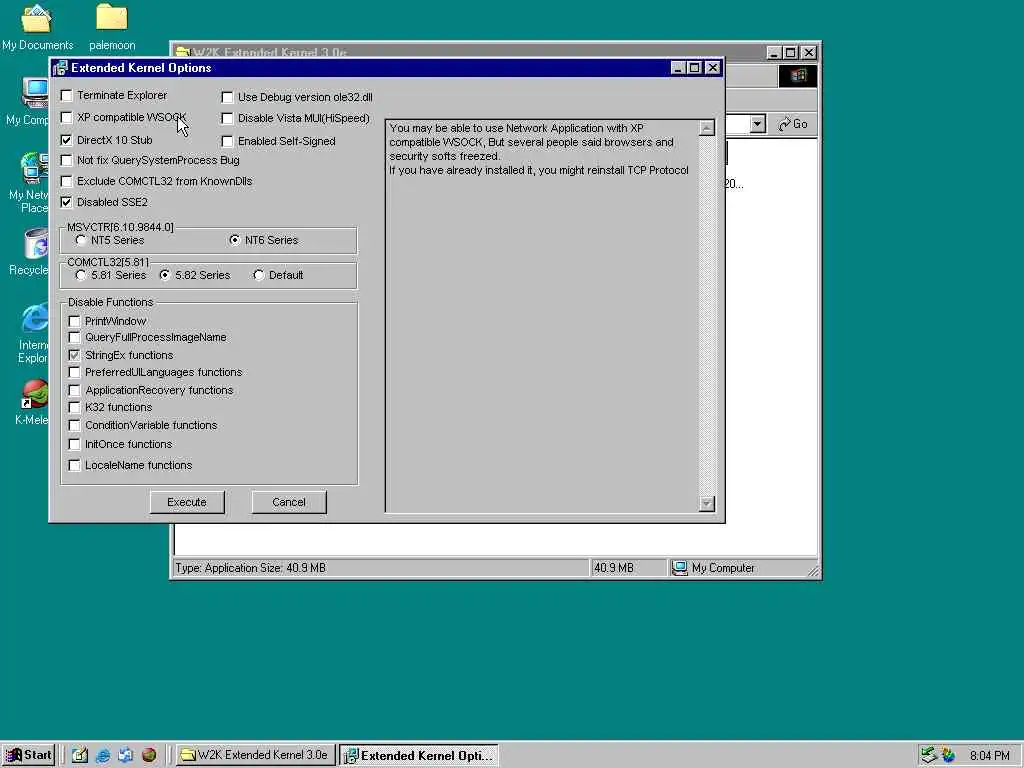This screenshot has height=768, width=1024.
Task: Click description pane scroll up arrow
Action: click(707, 128)
